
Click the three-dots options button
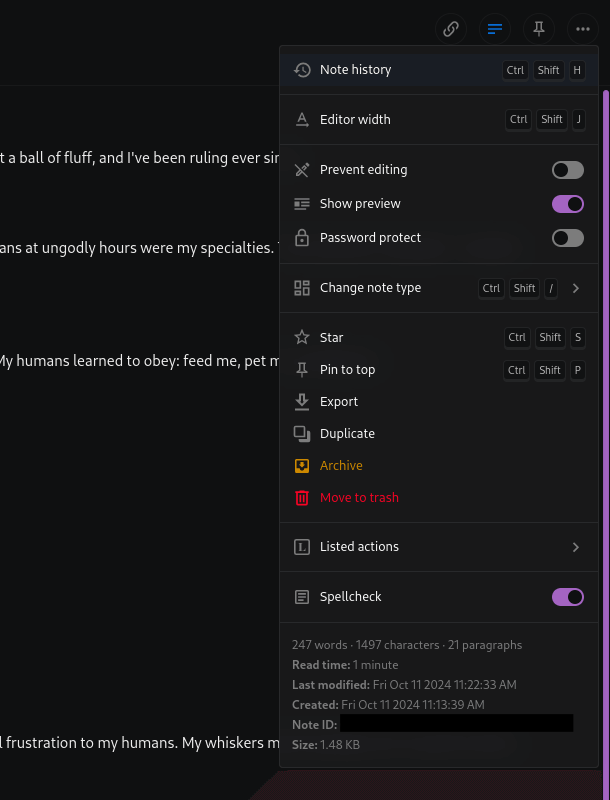583,29
